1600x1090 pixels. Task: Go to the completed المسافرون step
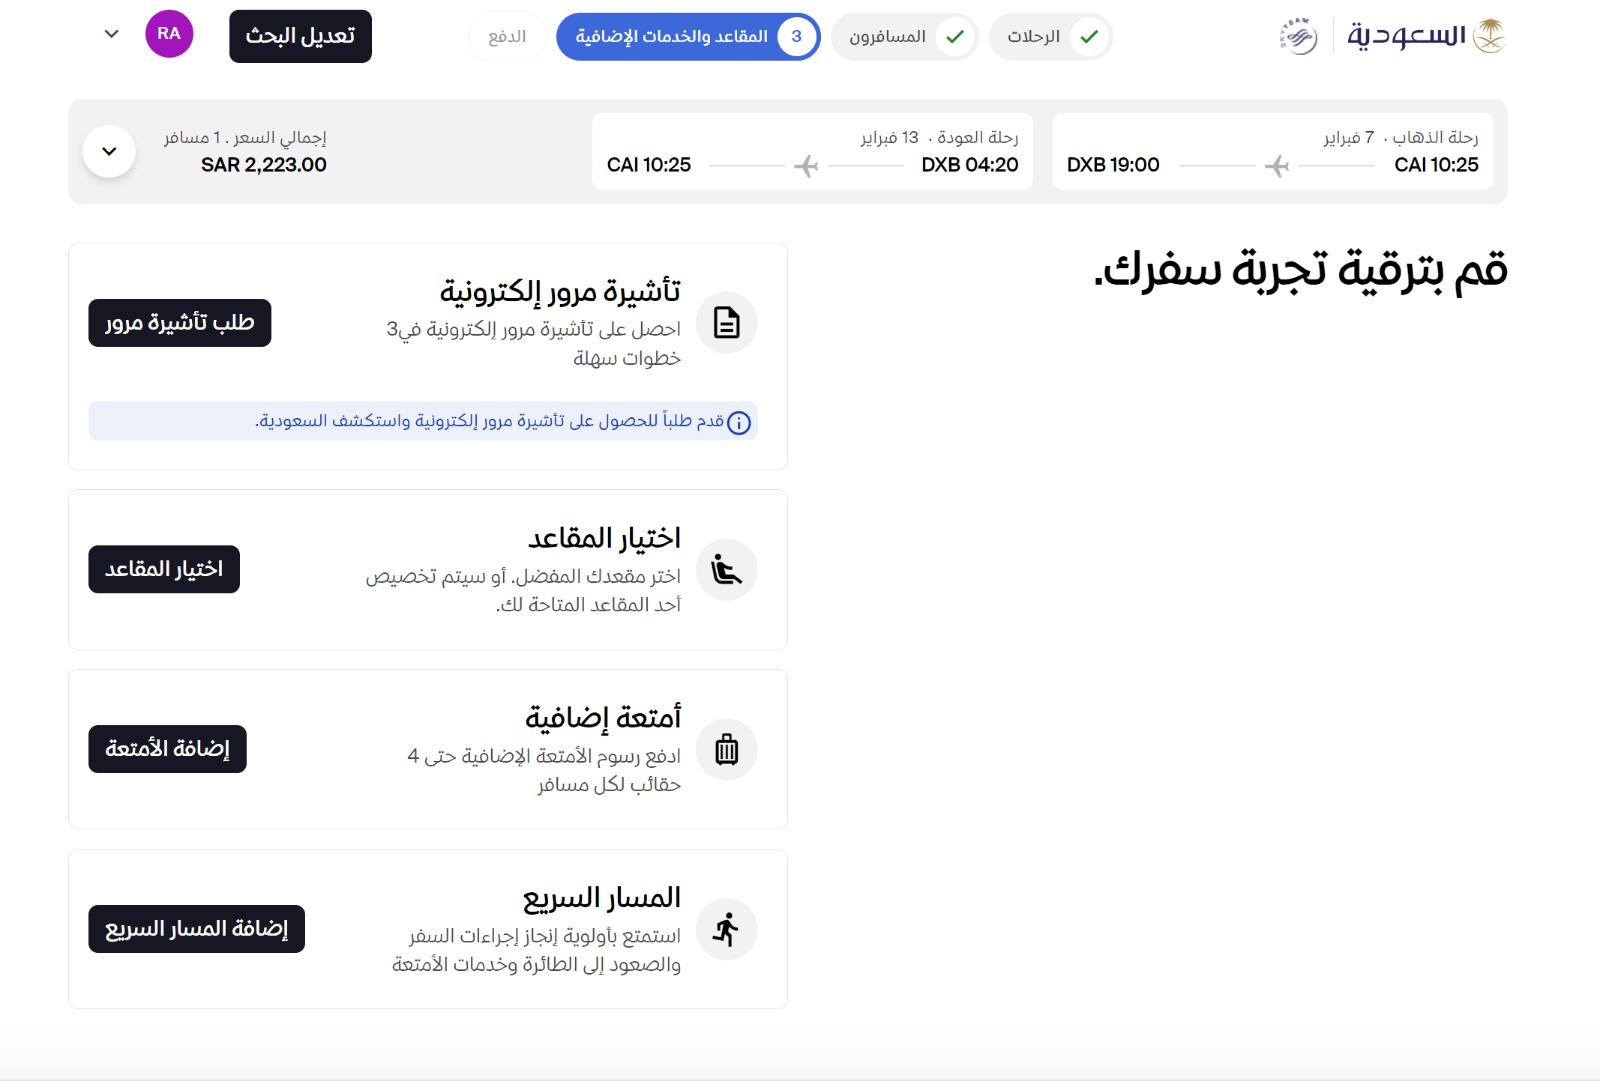[904, 37]
